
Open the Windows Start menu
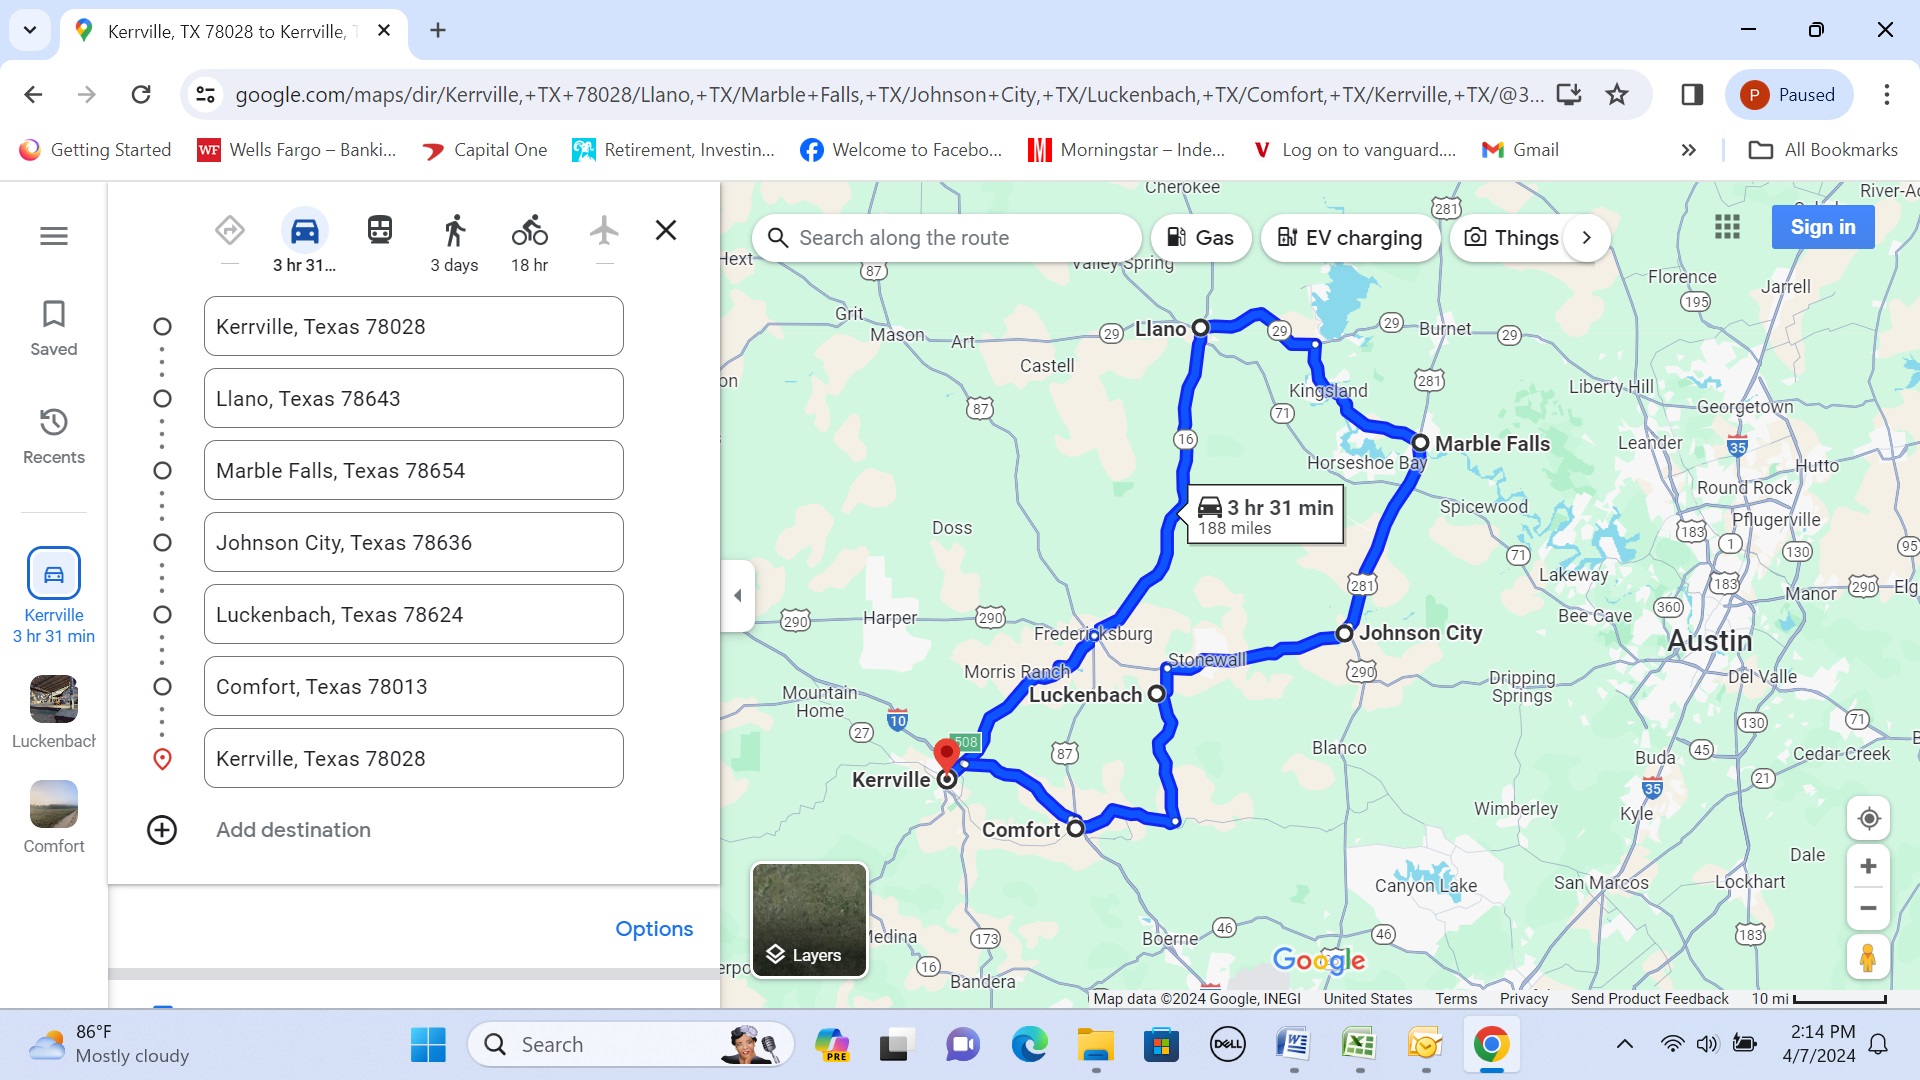(429, 1045)
